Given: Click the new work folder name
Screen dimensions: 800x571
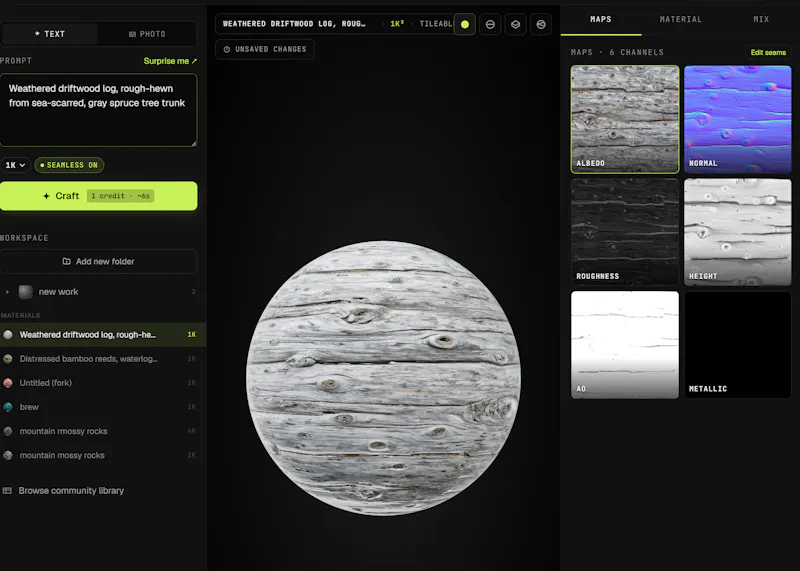Looking at the screenshot, I should (58, 292).
